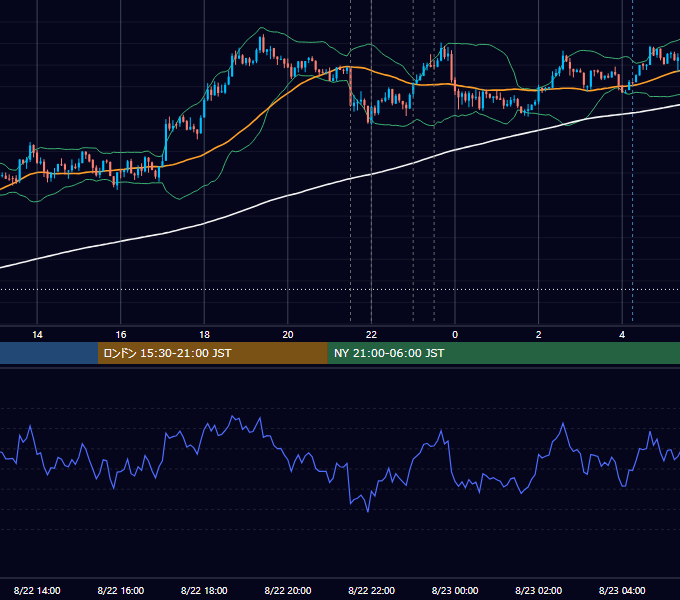Click the hour label 22 on the time axis
The height and width of the screenshot is (600, 680).
coord(371,335)
